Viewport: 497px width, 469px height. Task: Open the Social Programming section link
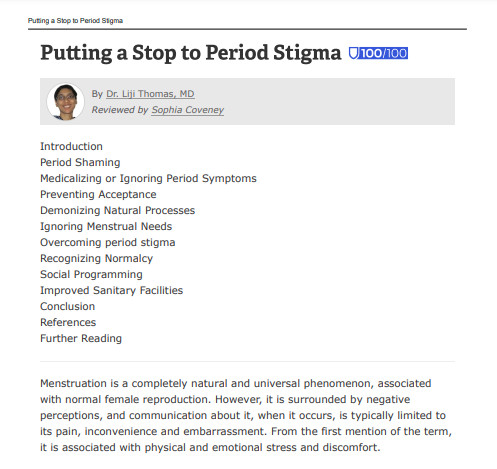(x=91, y=274)
